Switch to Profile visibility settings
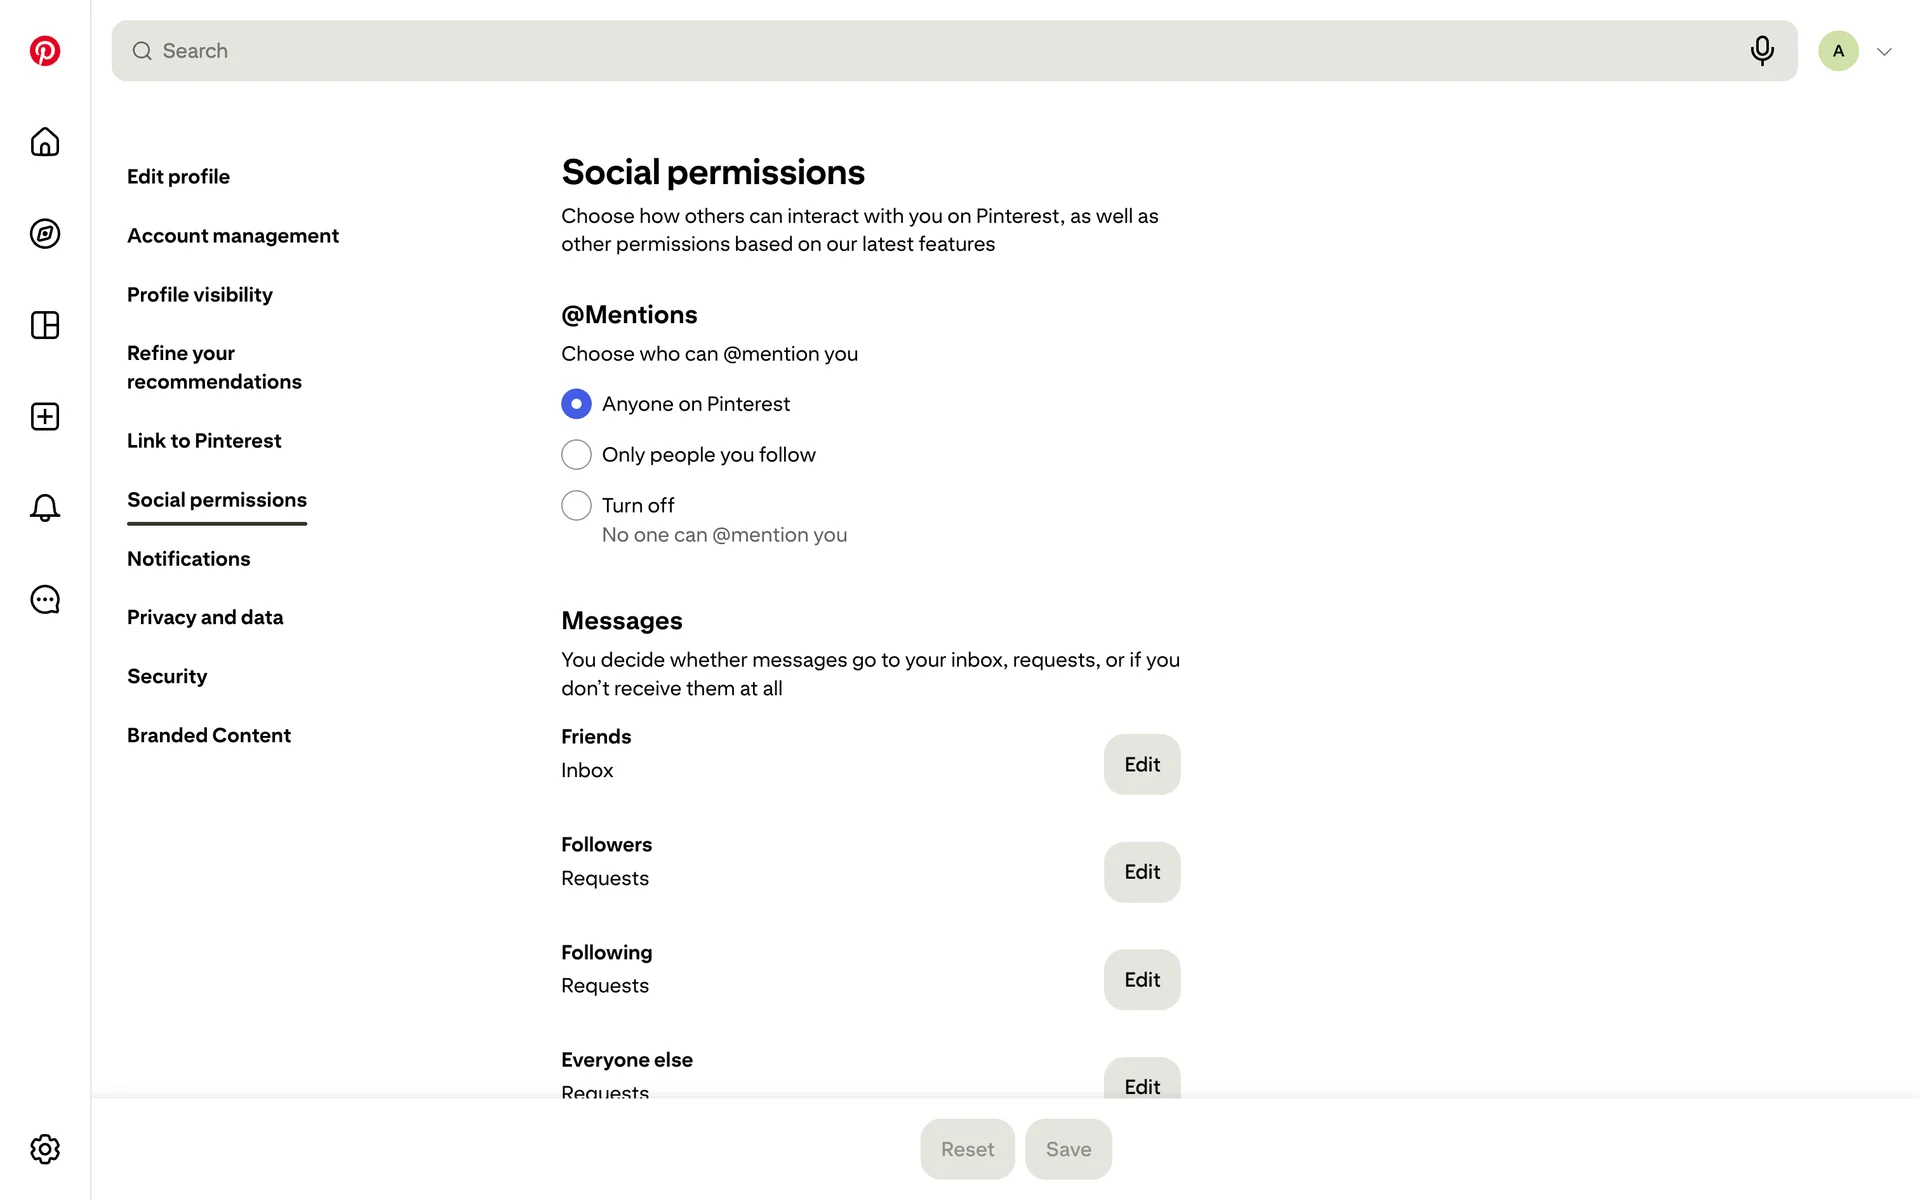 pos(200,295)
